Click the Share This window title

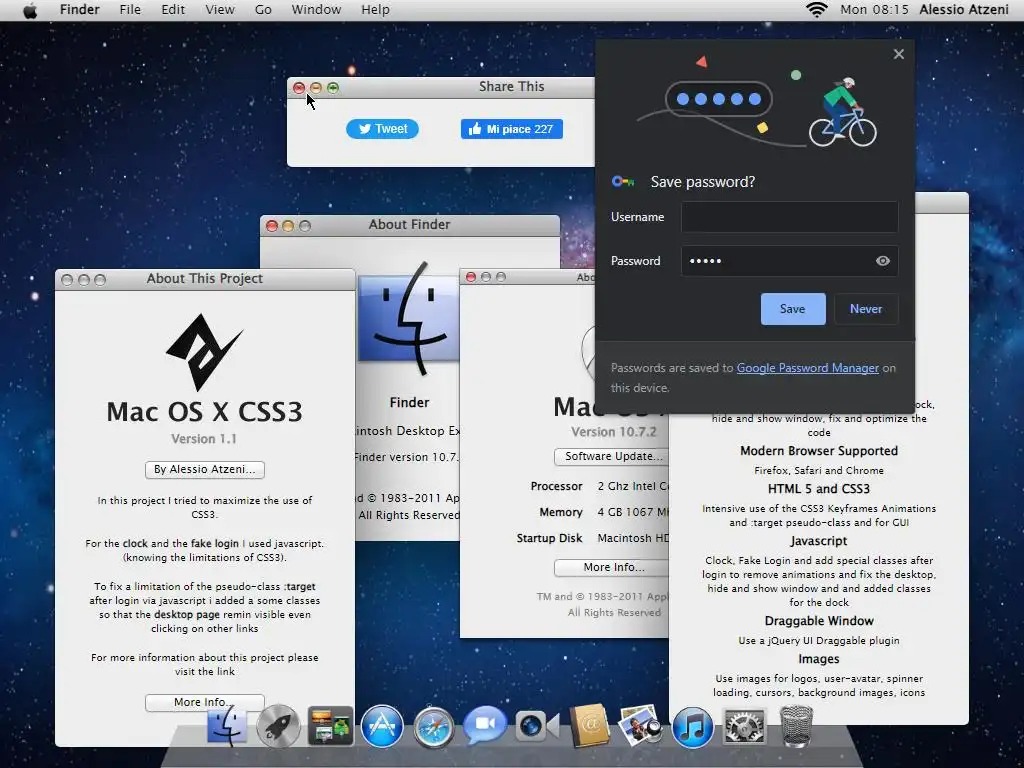[511, 87]
